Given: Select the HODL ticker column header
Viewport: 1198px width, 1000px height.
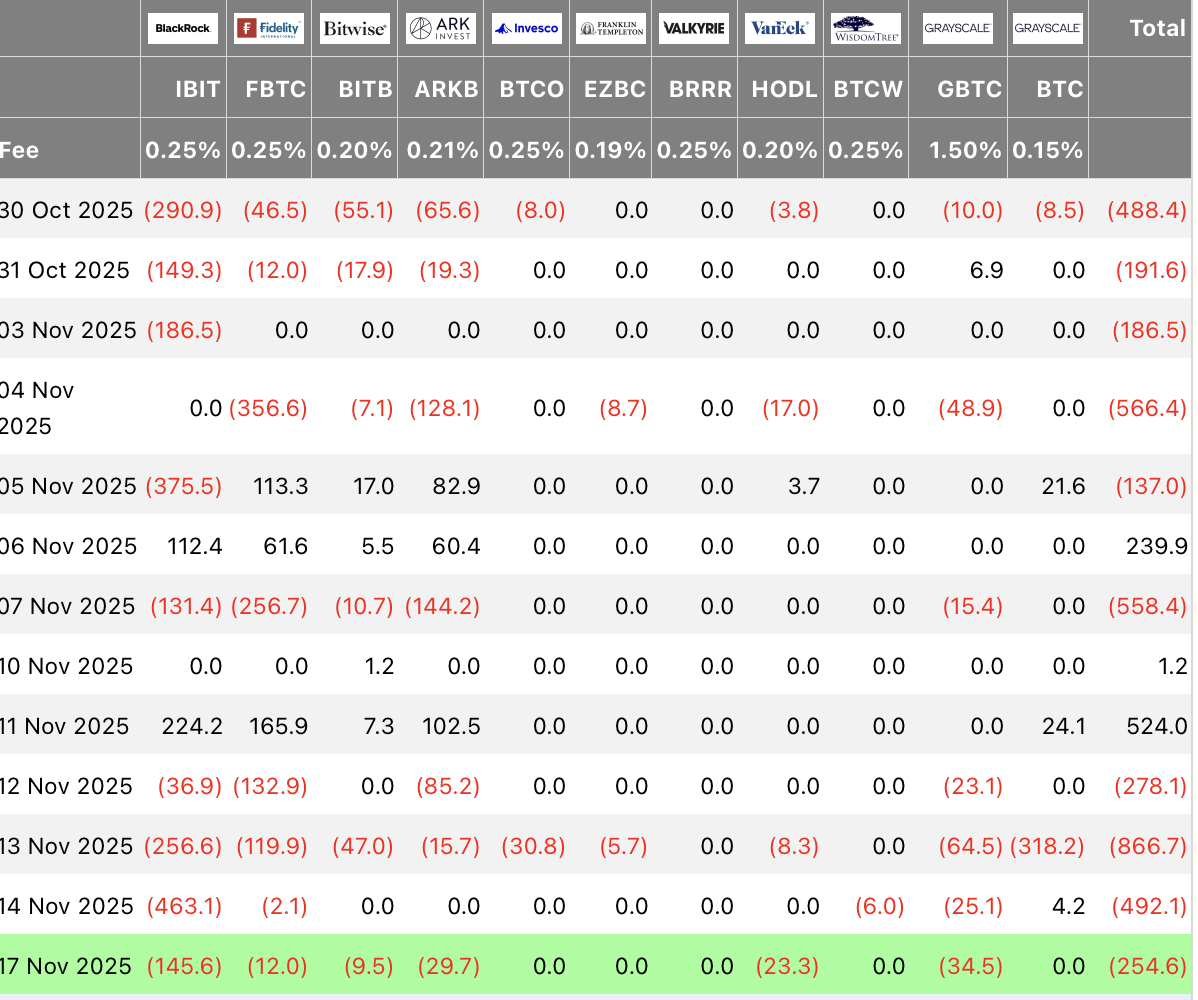Looking at the screenshot, I should 785,89.
